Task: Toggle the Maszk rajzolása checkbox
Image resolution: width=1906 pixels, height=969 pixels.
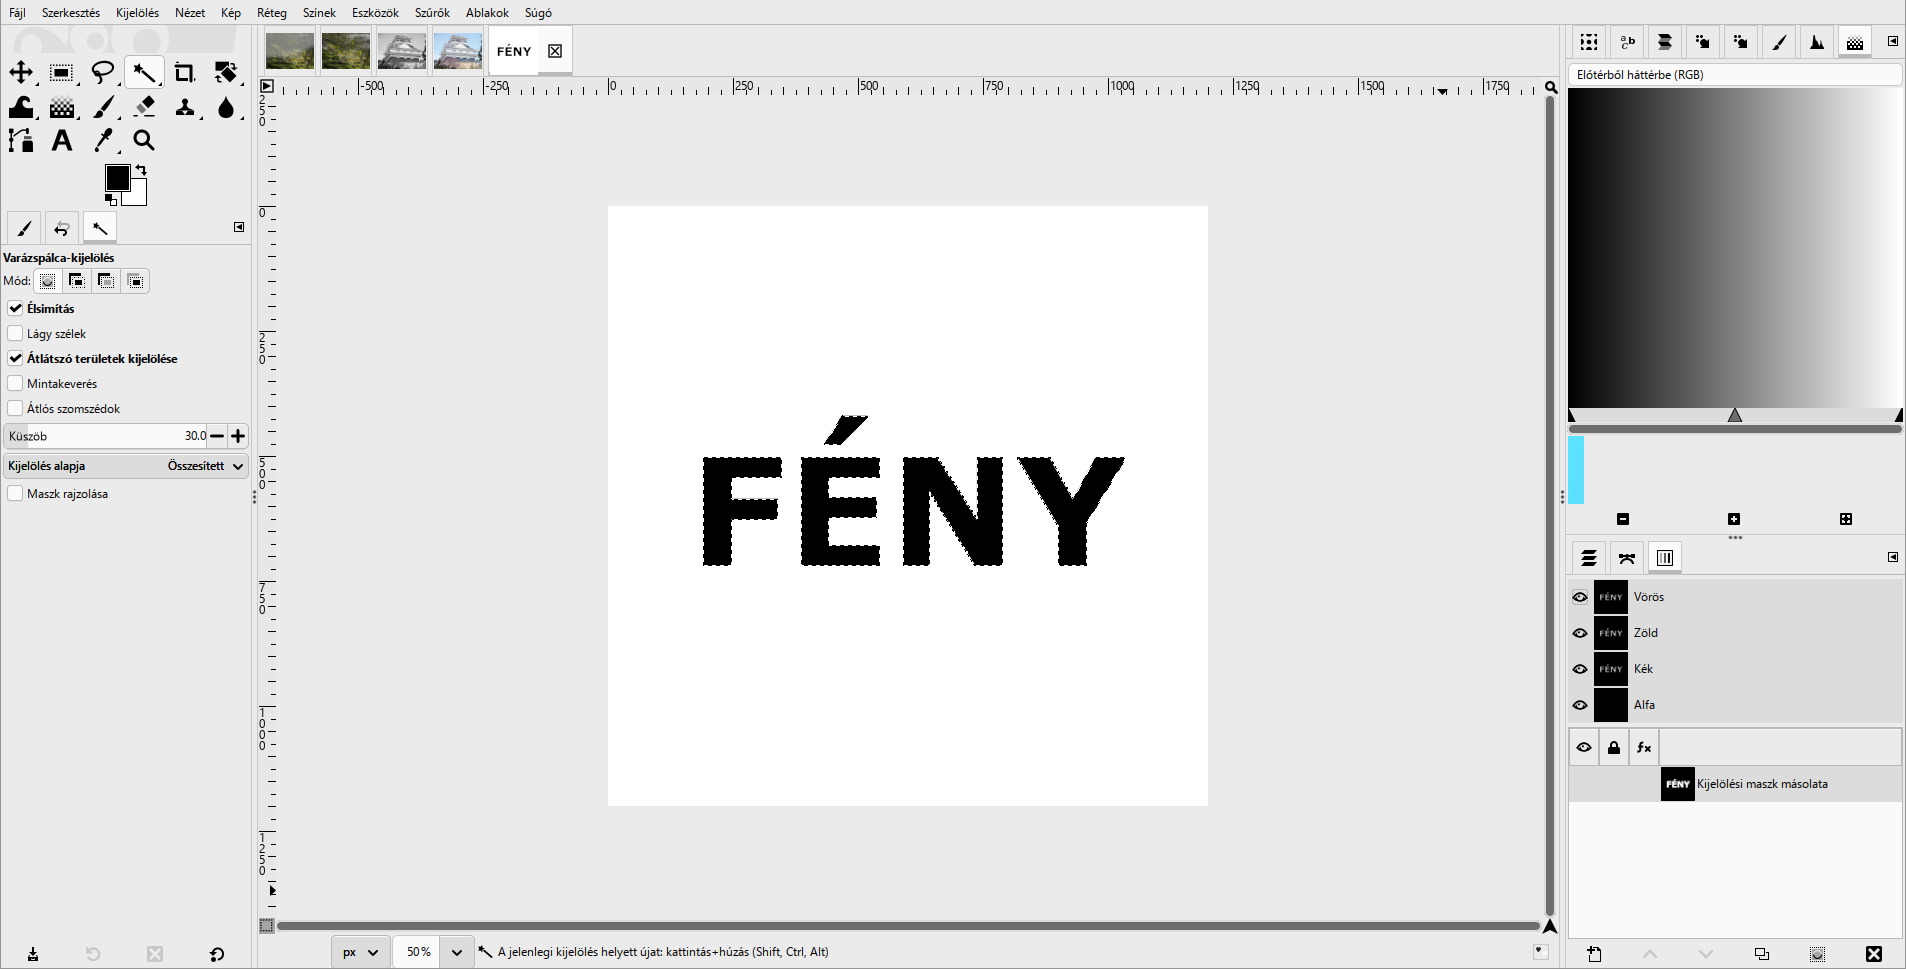Action: [15, 493]
